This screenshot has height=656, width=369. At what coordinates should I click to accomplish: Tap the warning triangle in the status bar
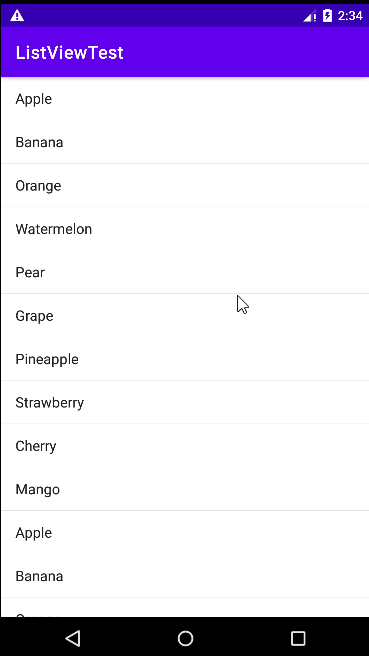(x=17, y=15)
